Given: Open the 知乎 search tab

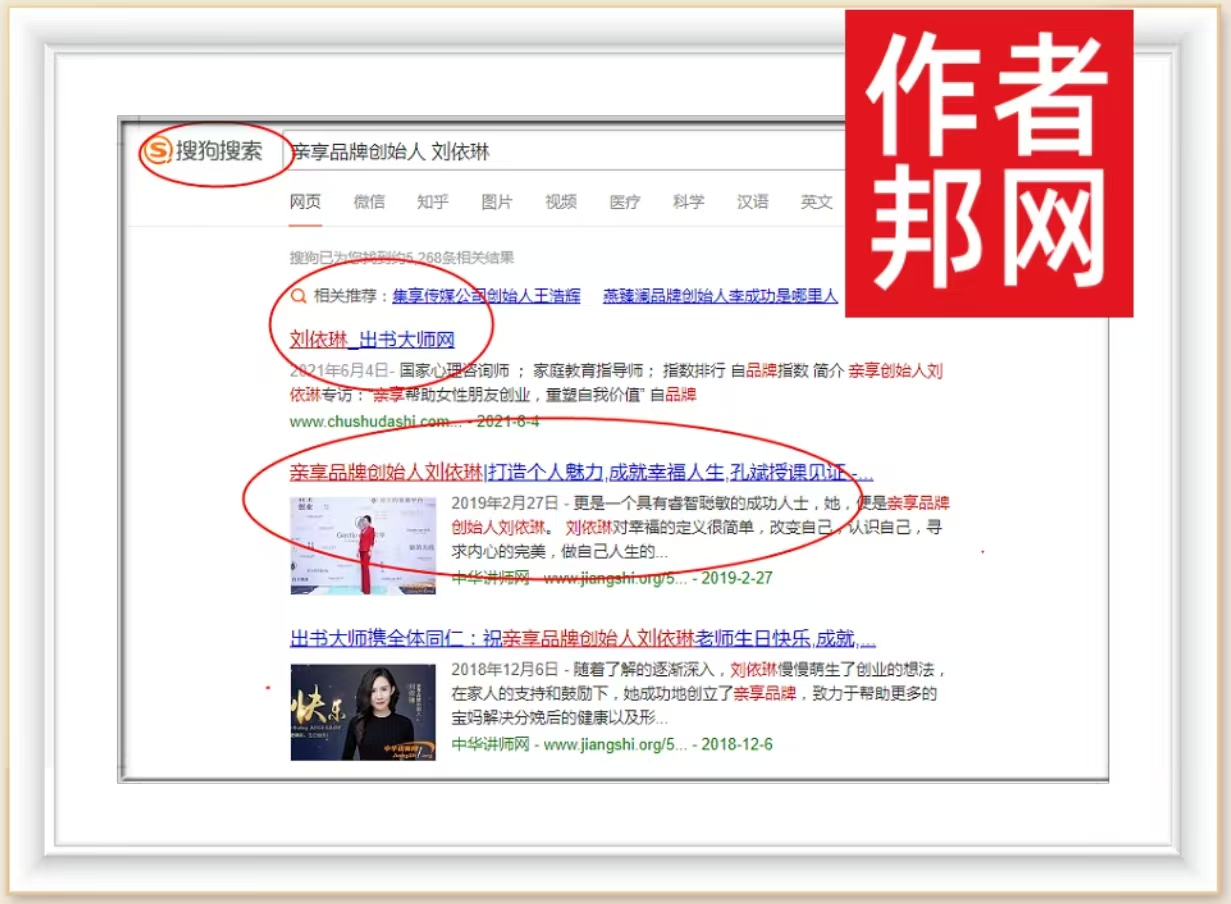Looking at the screenshot, I should pos(433,202).
